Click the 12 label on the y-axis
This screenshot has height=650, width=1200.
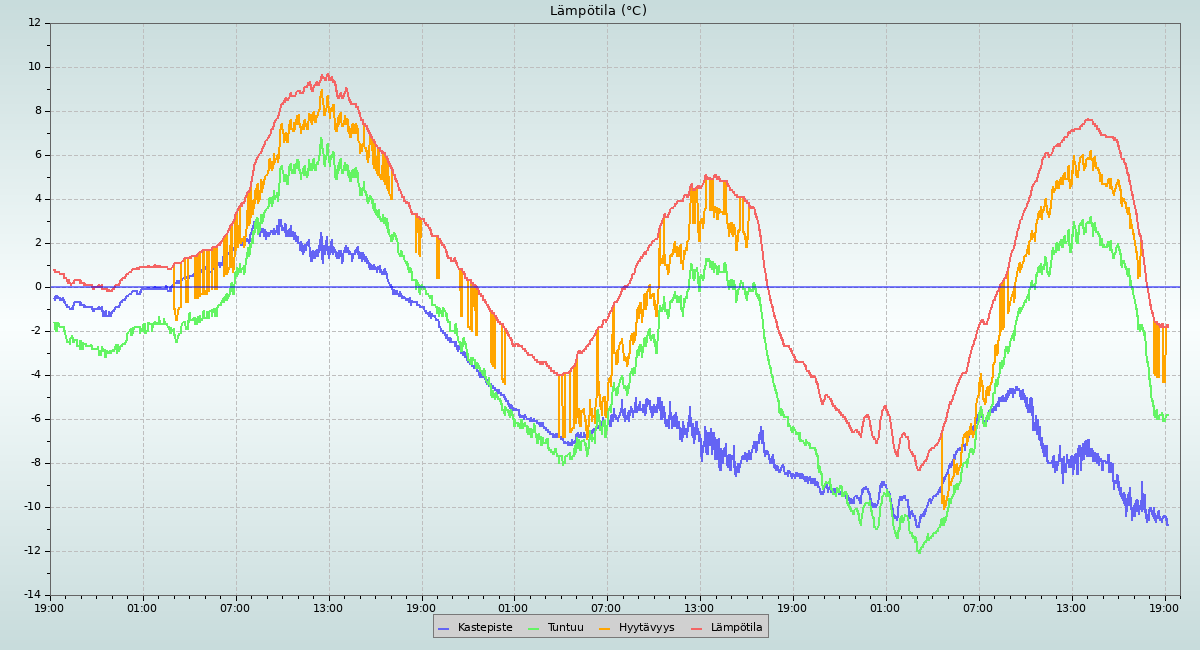[35, 23]
